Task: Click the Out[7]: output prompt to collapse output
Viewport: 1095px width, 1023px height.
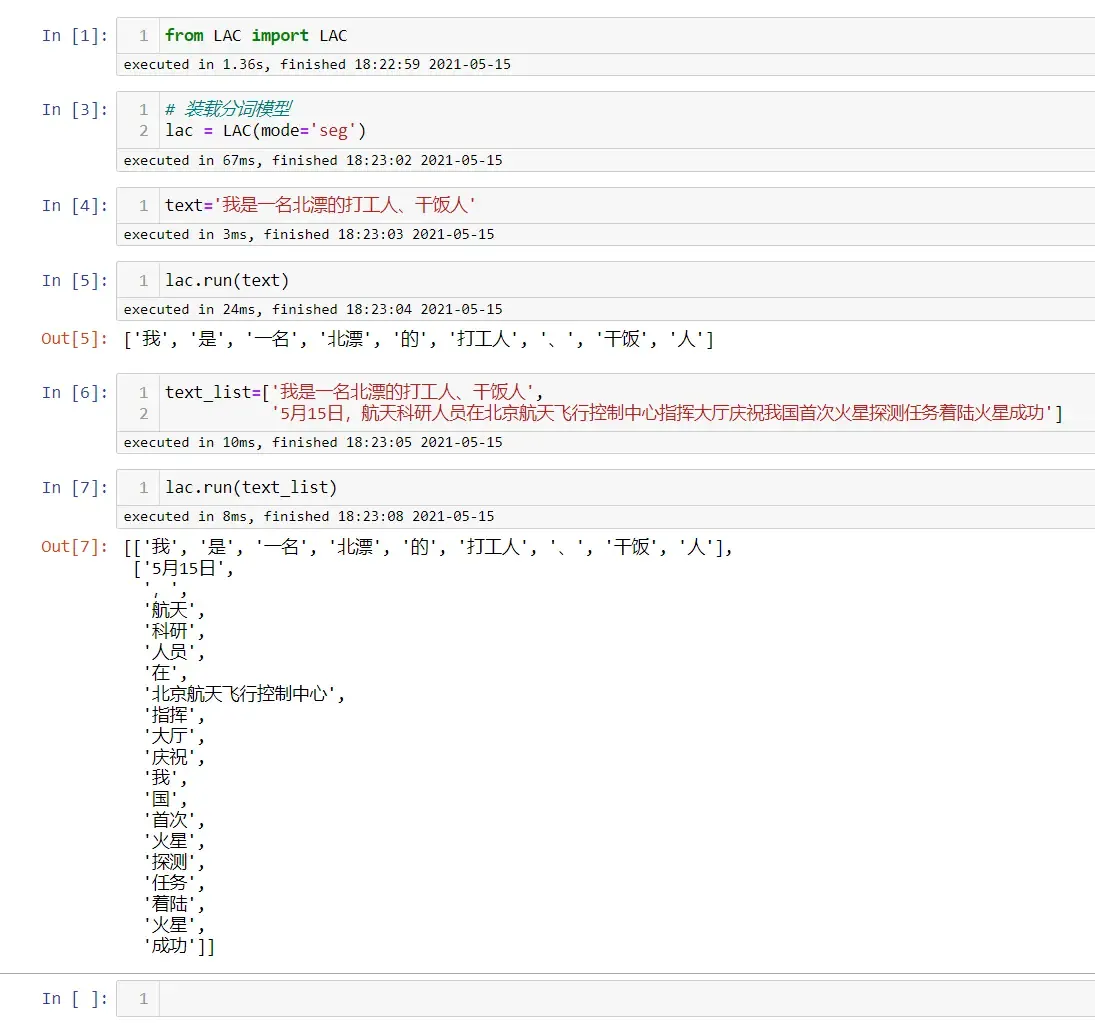Action: click(x=75, y=546)
